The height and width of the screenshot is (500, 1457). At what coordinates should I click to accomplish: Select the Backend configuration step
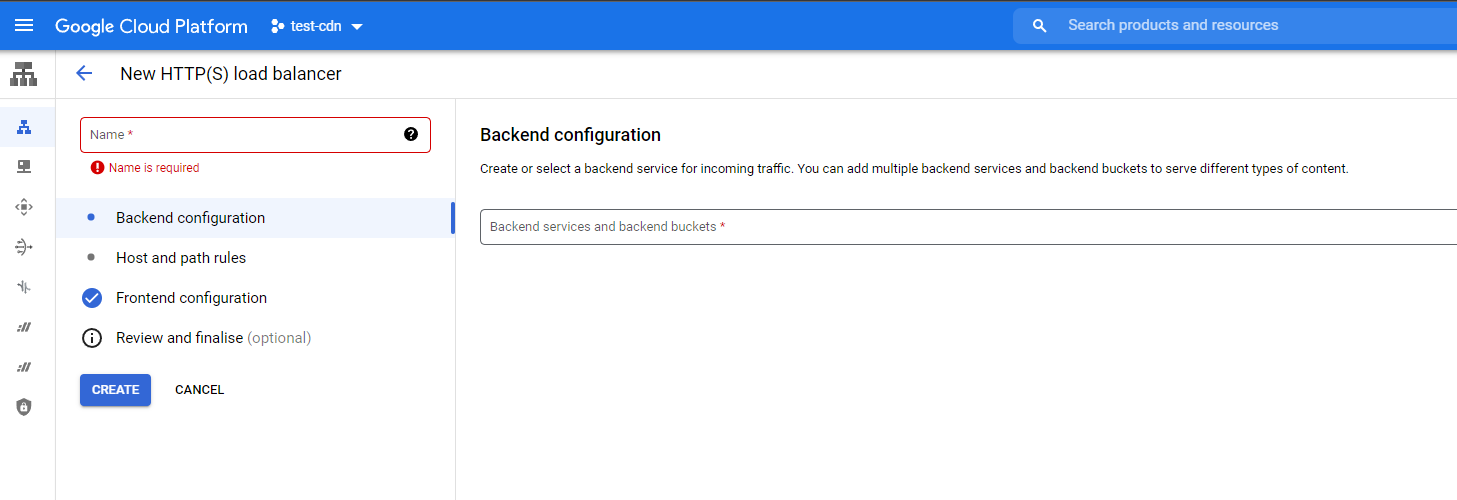tap(190, 218)
